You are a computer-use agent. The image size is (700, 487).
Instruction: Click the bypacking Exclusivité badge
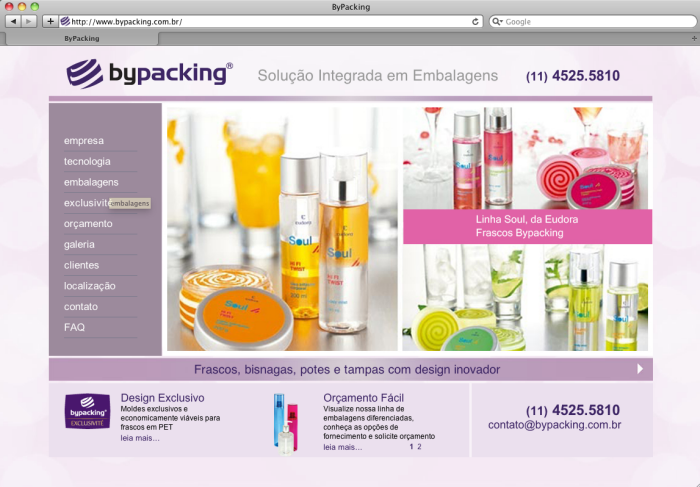88,411
